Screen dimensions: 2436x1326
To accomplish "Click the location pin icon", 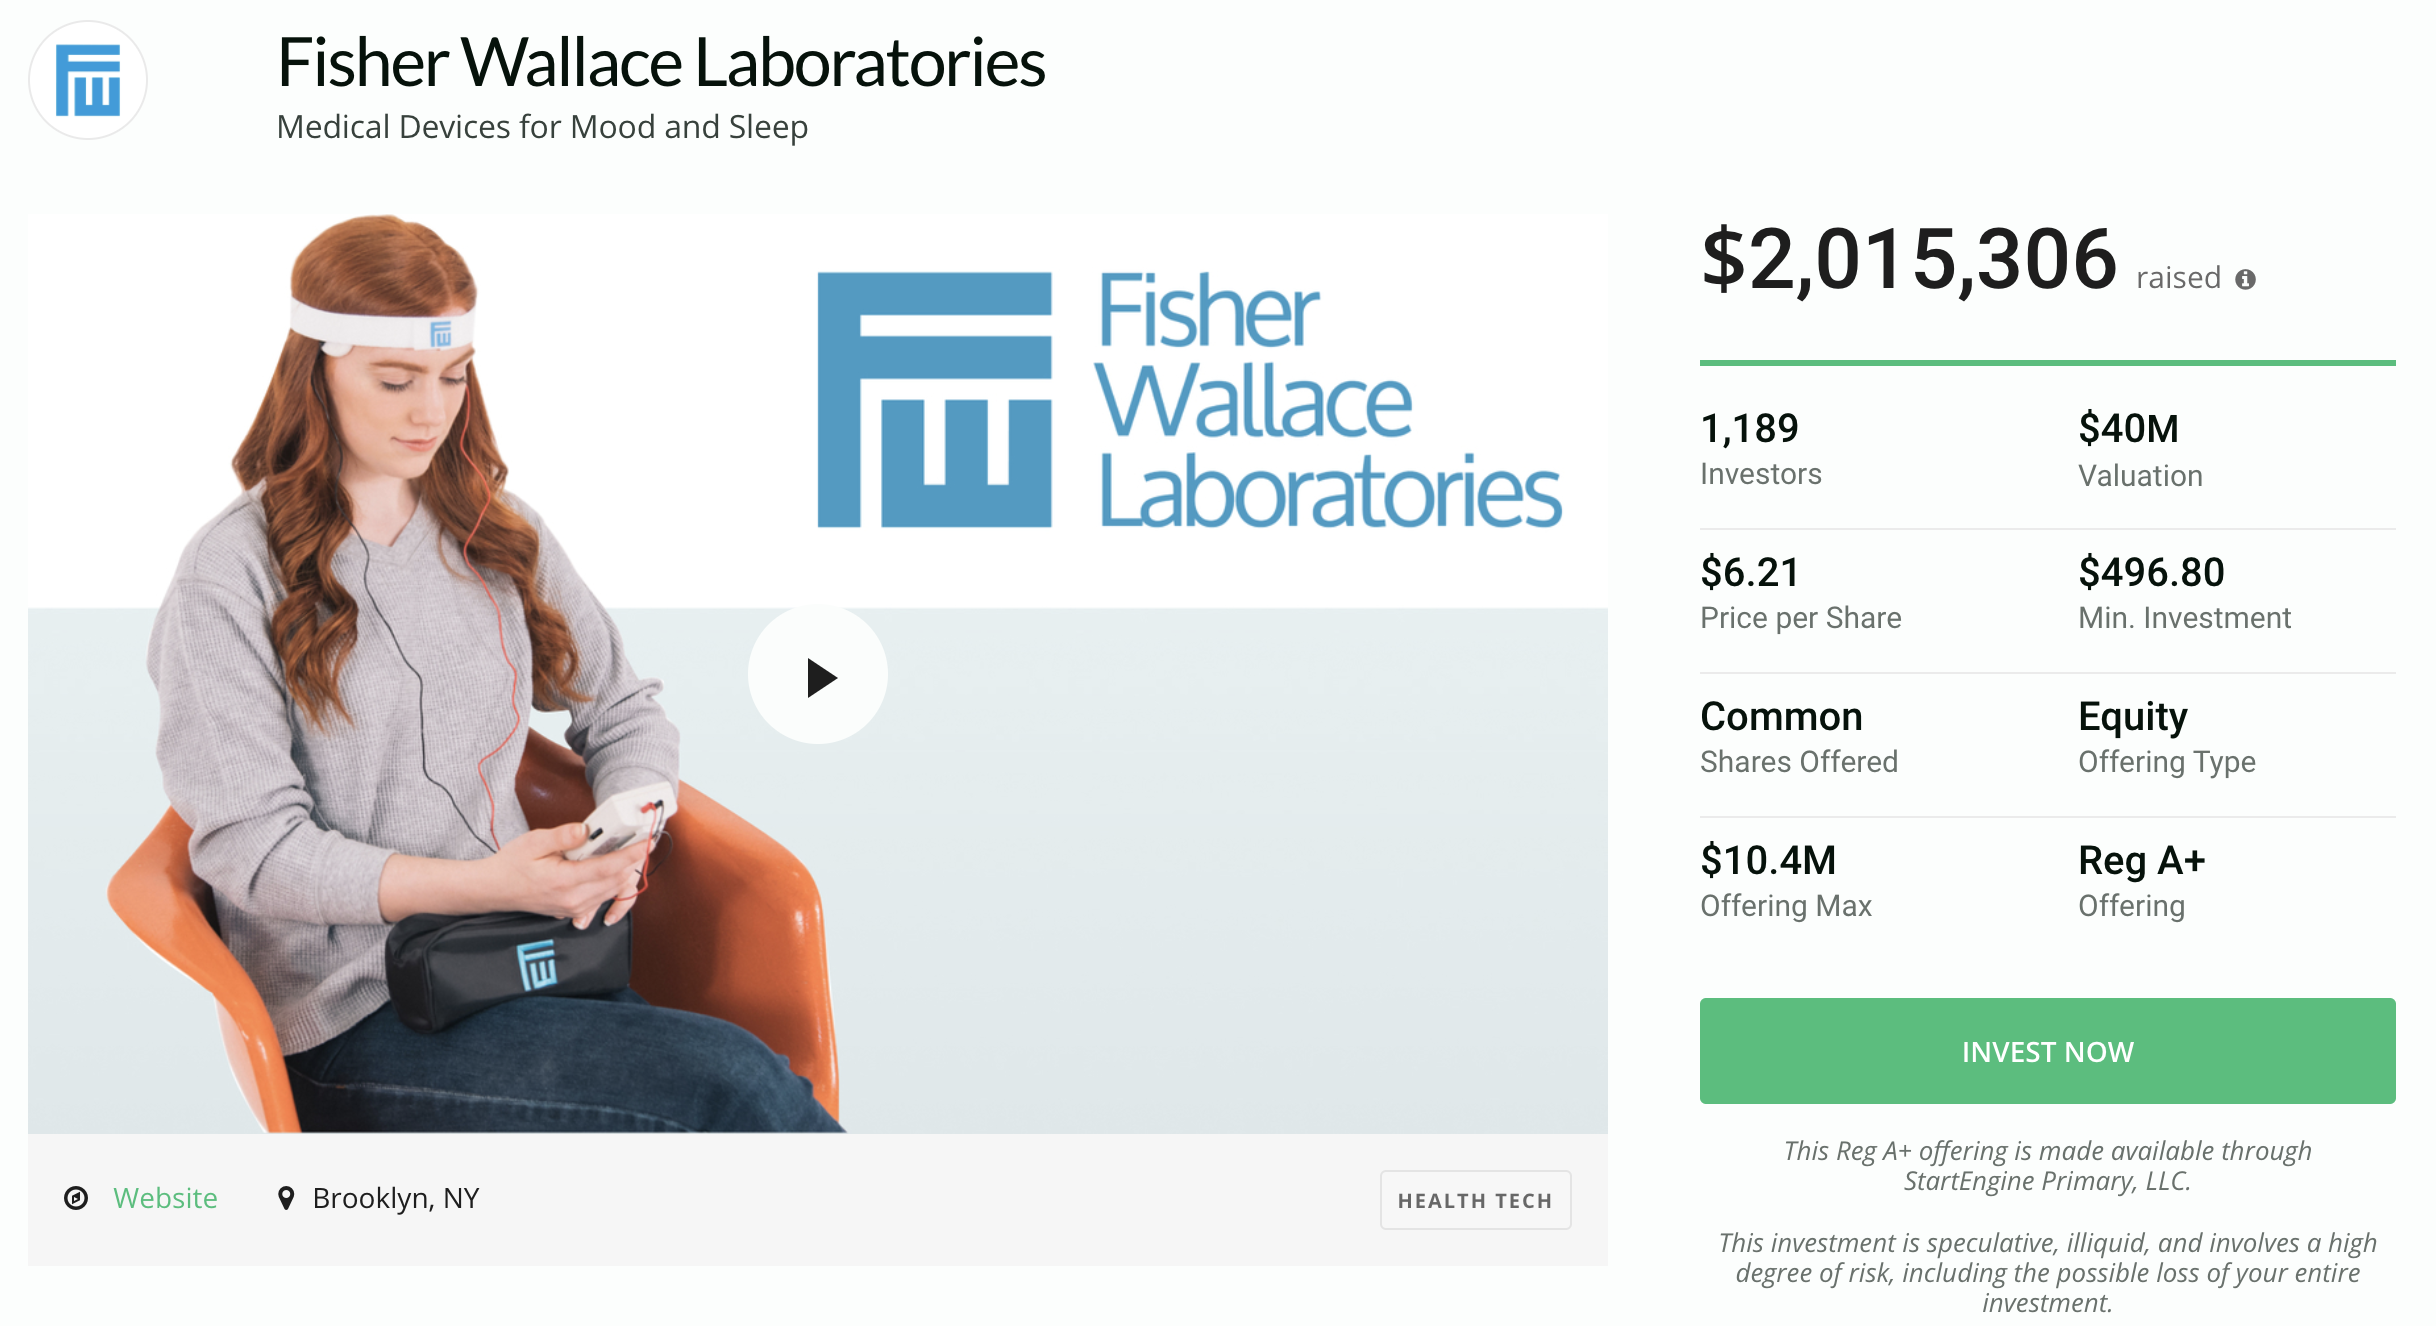I will (286, 1198).
